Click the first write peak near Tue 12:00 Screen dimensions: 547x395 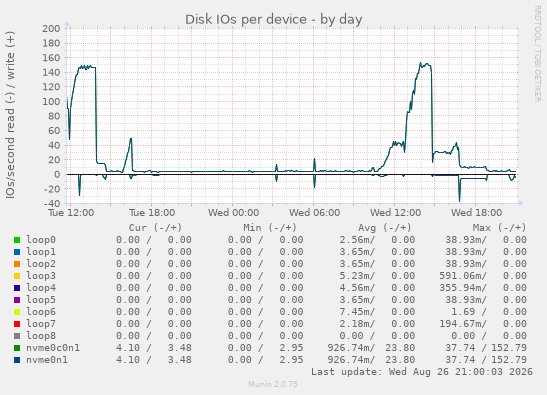tap(87, 67)
